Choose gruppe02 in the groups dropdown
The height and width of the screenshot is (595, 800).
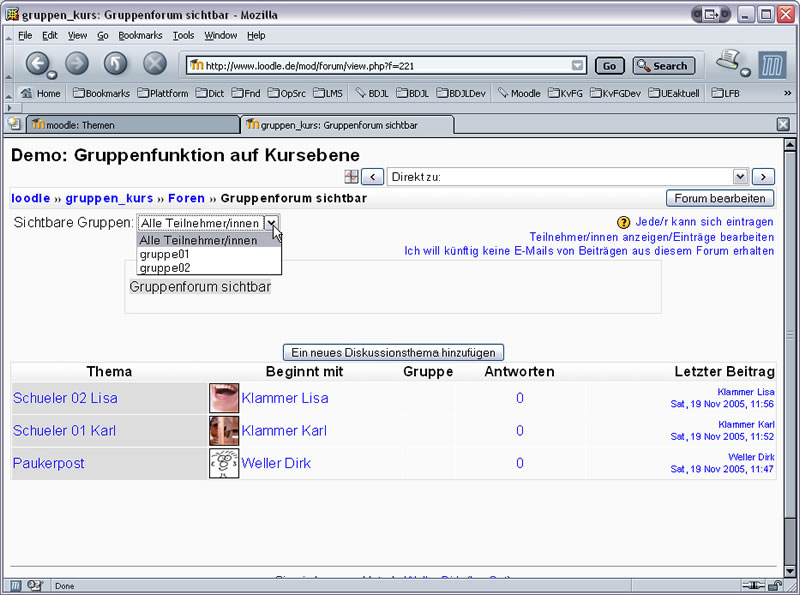tap(165, 268)
